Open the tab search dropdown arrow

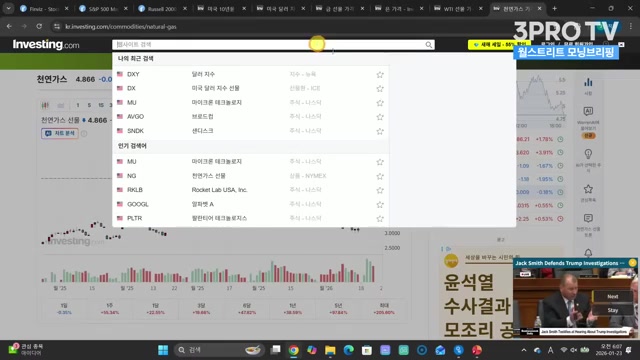(8, 8)
